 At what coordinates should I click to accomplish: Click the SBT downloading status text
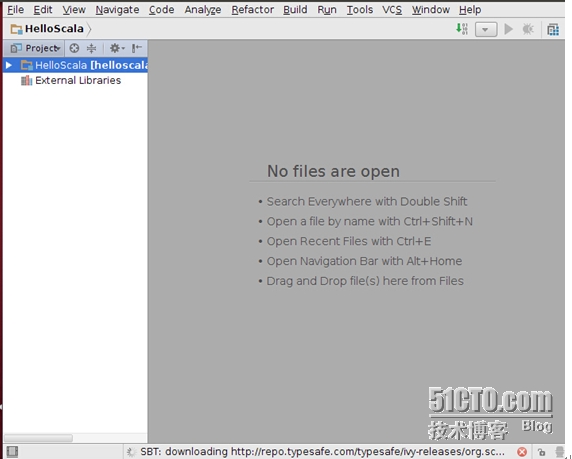pos(322,452)
